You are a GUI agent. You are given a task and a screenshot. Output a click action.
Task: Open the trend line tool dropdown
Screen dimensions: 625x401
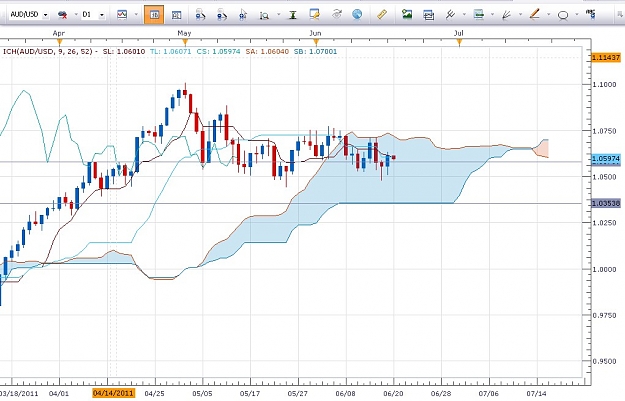point(548,15)
